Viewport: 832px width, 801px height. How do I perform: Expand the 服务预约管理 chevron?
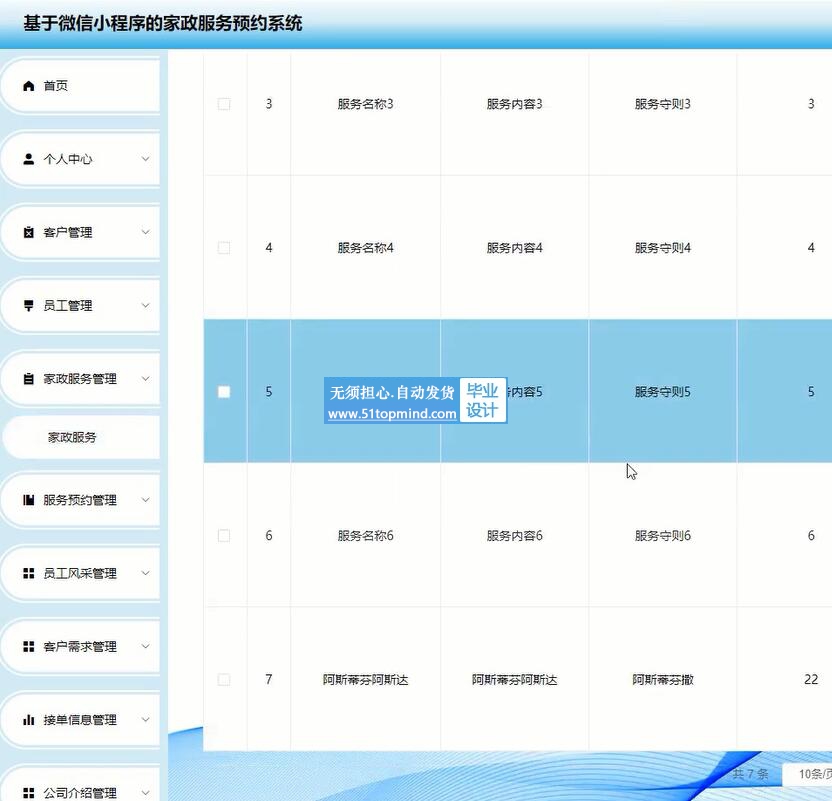point(145,500)
